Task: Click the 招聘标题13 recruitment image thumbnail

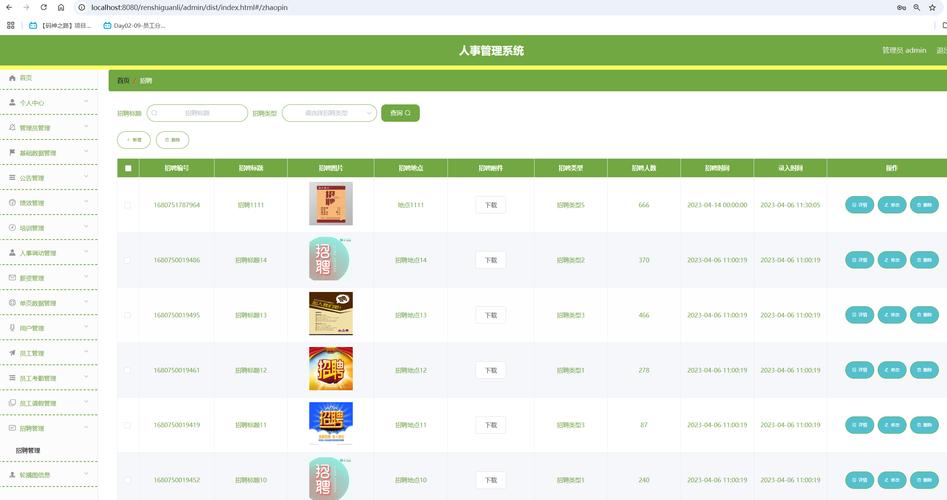Action: [x=330, y=314]
